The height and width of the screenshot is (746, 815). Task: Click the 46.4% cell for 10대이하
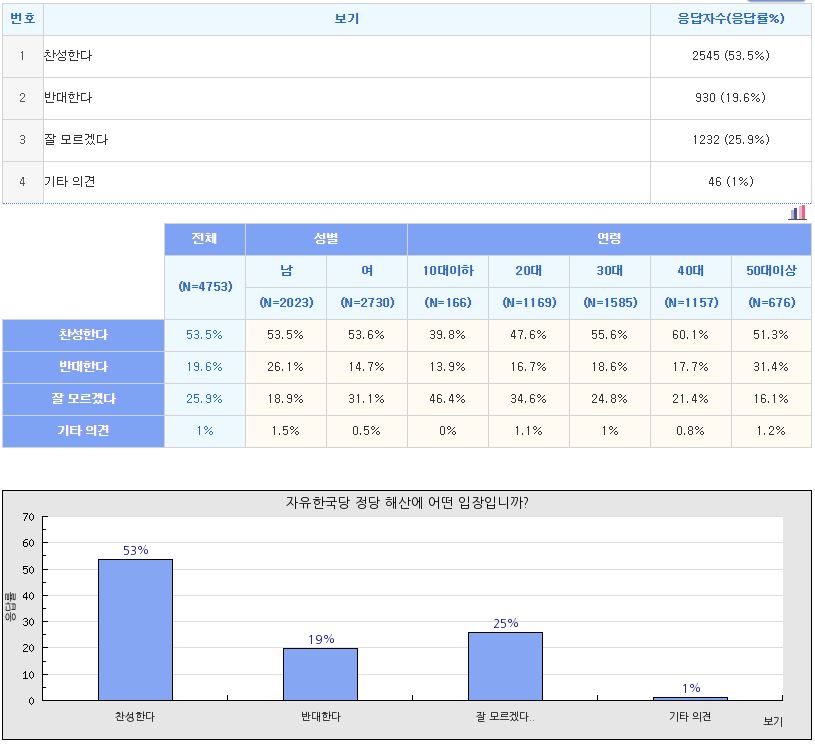[x=448, y=399]
